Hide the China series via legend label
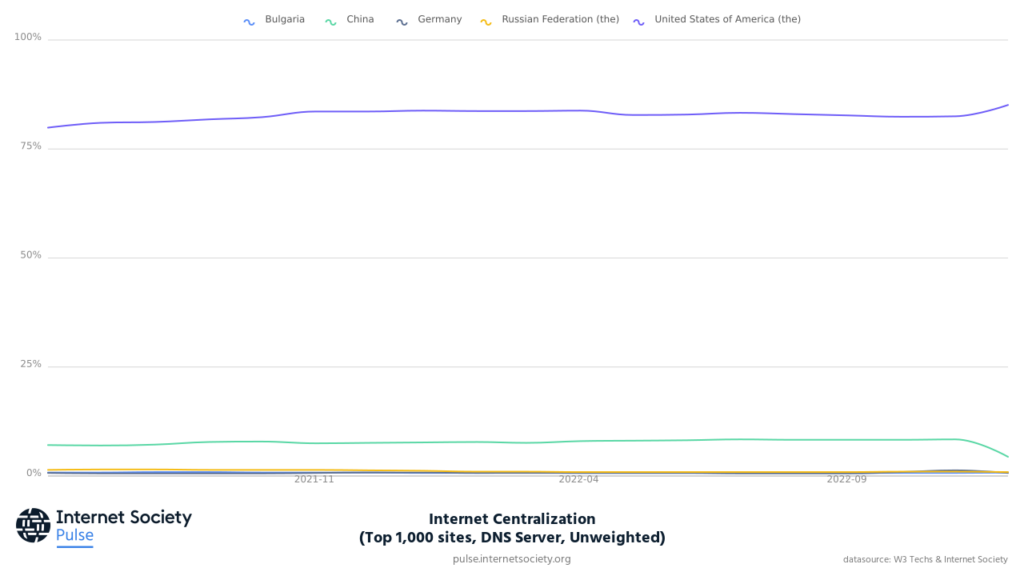The image size is (1024, 580). click(360, 19)
